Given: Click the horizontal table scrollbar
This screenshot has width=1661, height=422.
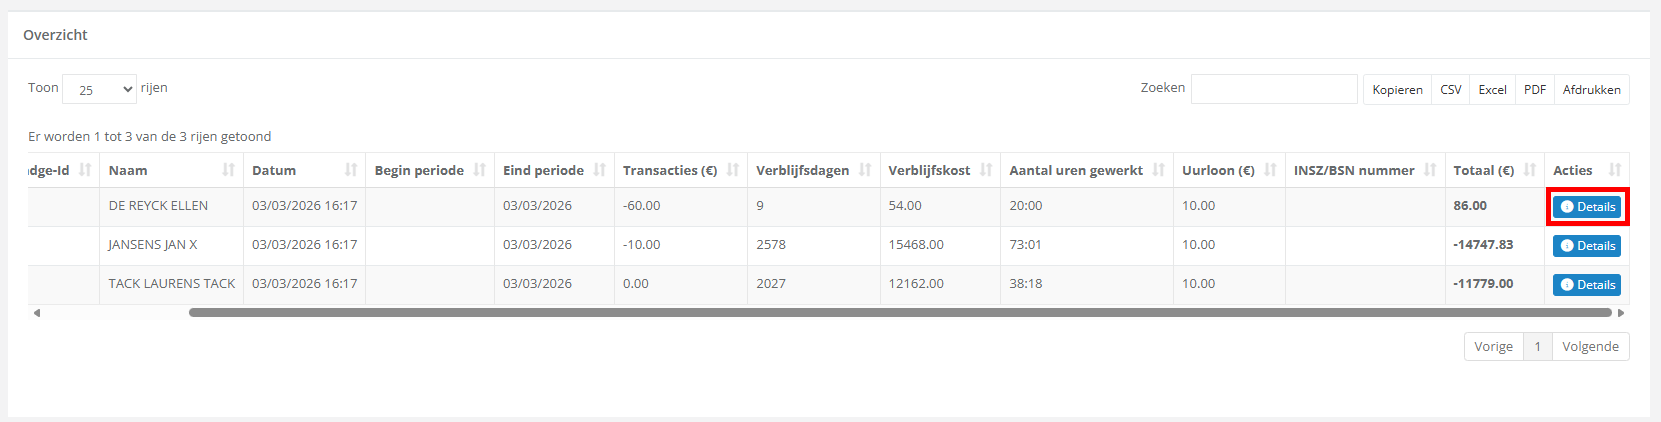Looking at the screenshot, I should pos(900,313).
